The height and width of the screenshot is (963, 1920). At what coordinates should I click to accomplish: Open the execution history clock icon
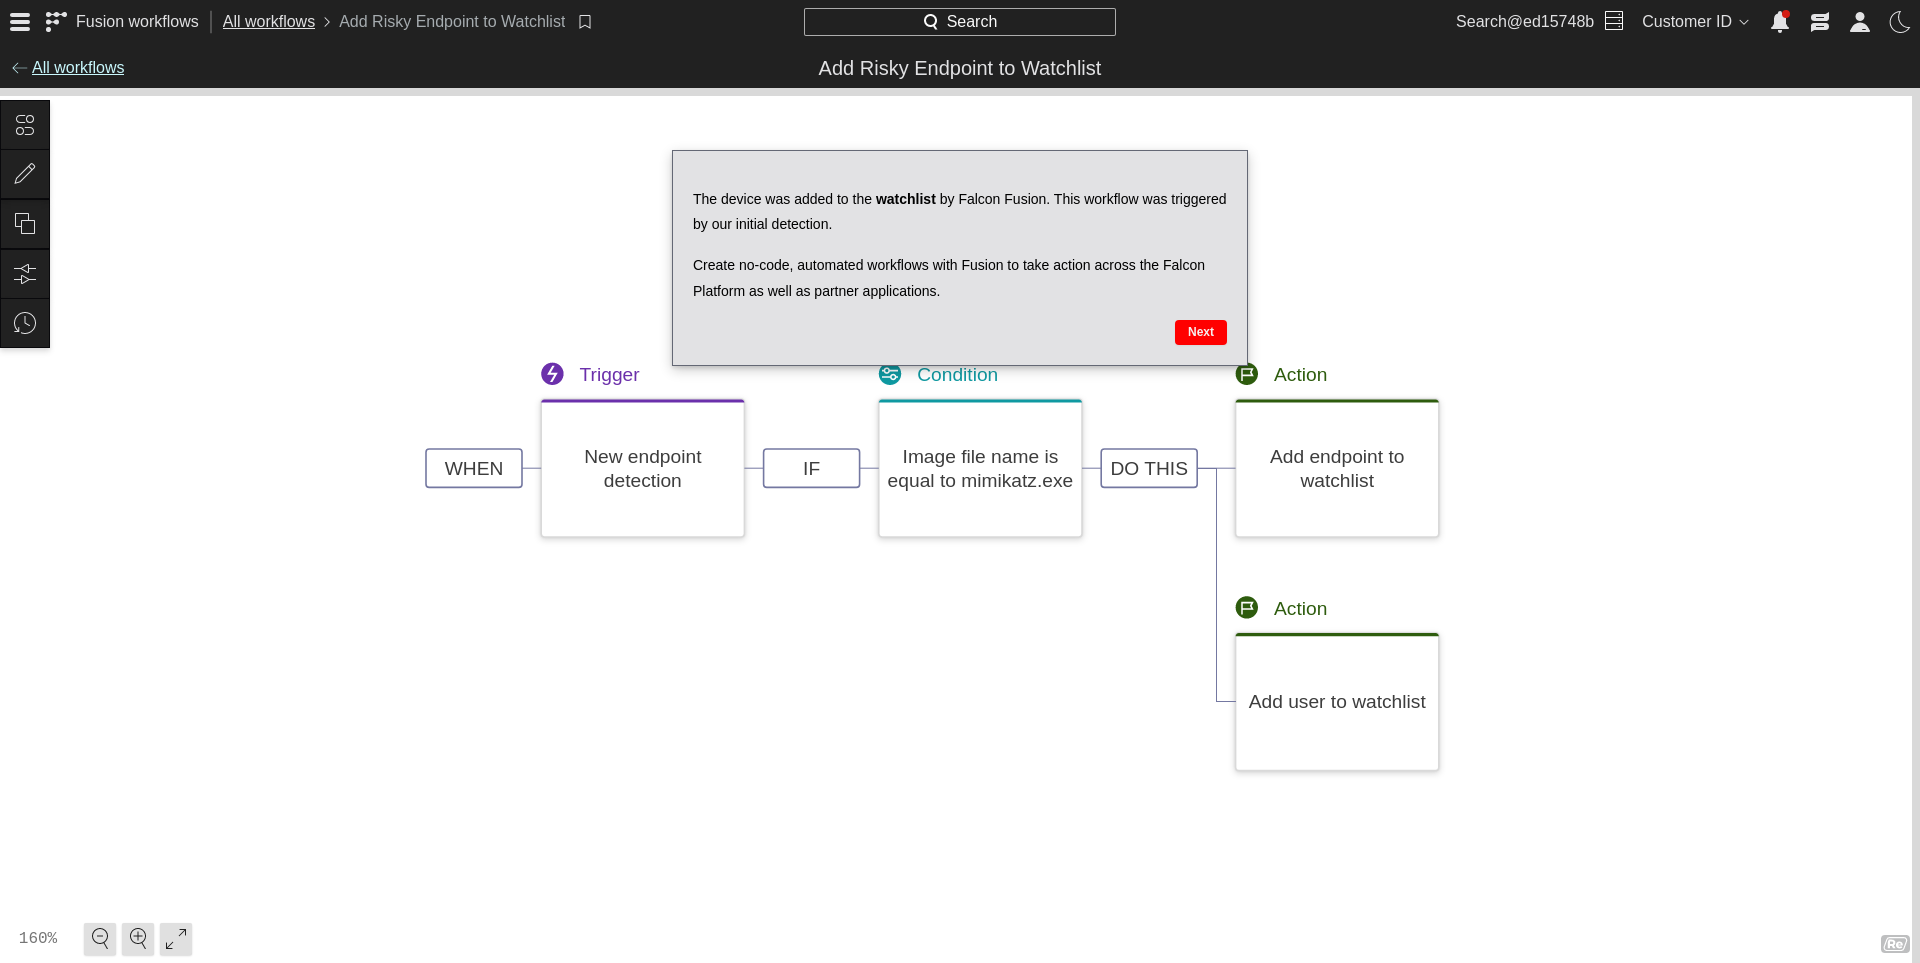(25, 322)
